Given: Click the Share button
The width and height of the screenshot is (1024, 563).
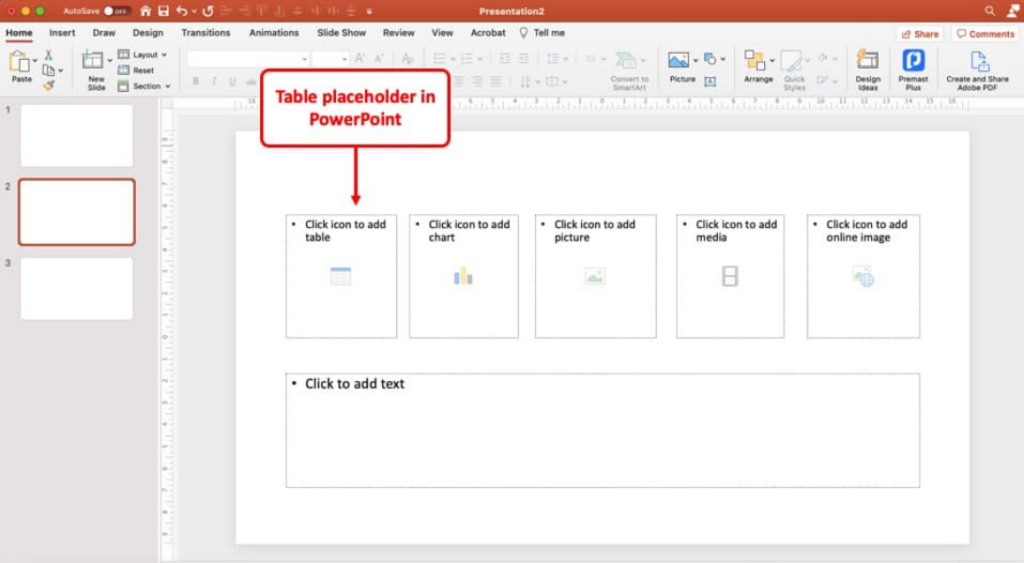Looking at the screenshot, I should pyautogui.click(x=919, y=34).
